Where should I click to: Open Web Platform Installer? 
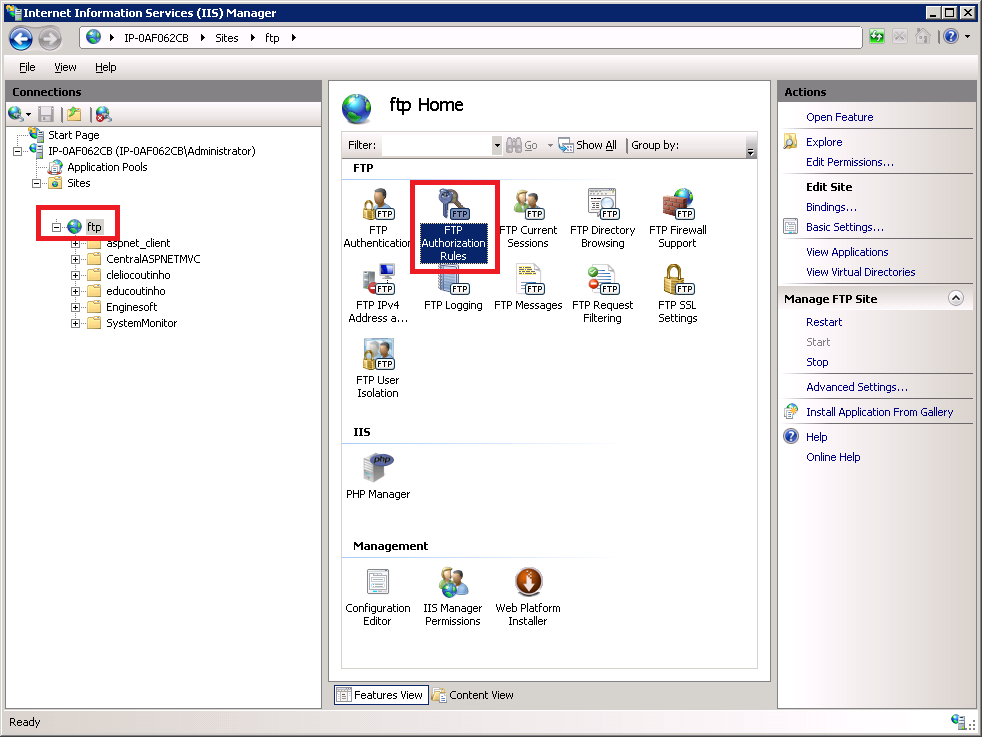(528, 597)
